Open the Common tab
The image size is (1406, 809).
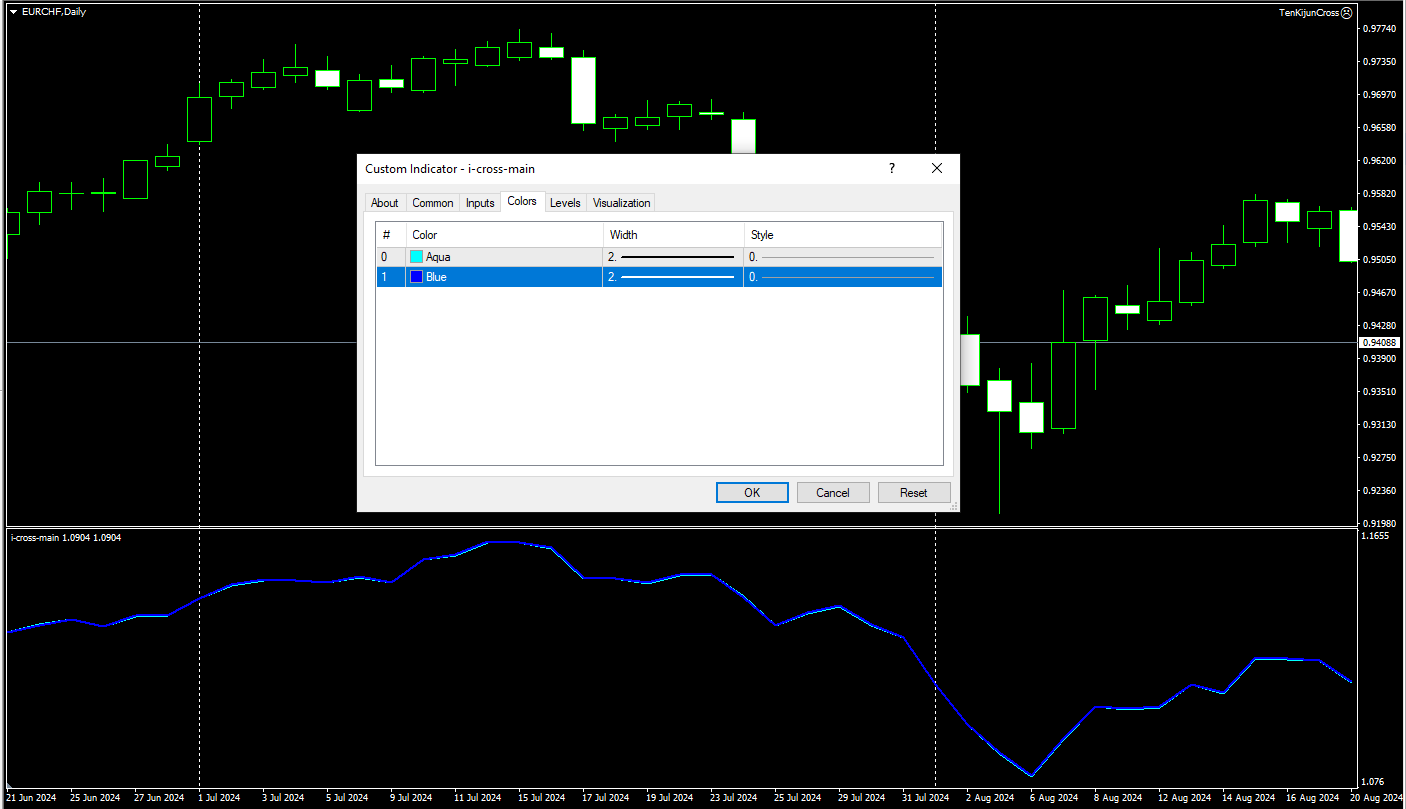click(x=433, y=203)
